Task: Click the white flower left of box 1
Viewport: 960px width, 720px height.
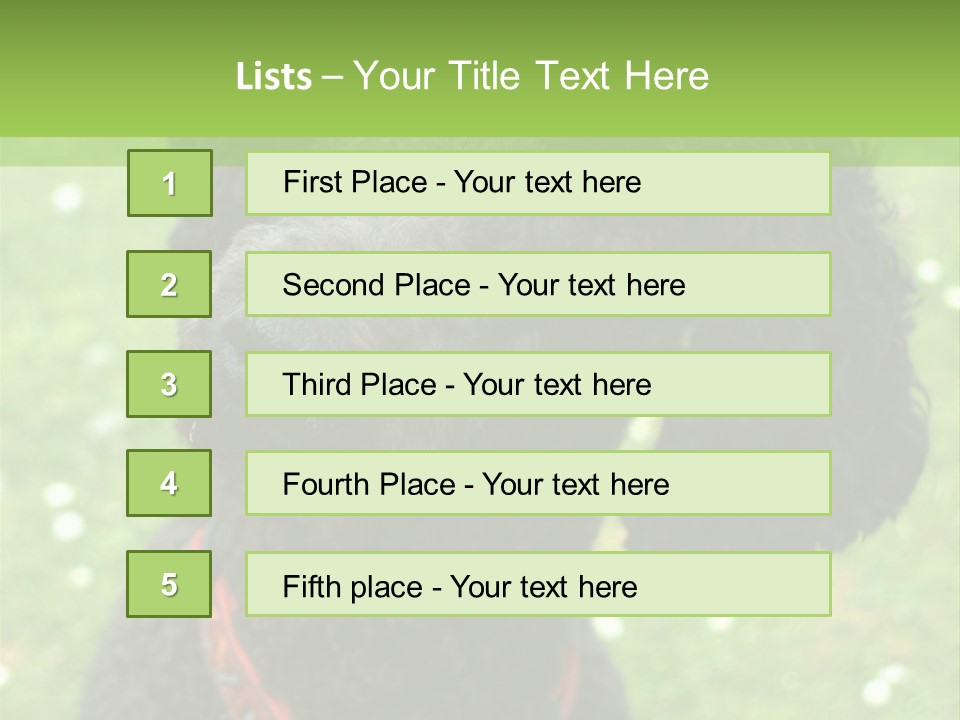Action: pyautogui.click(x=66, y=197)
